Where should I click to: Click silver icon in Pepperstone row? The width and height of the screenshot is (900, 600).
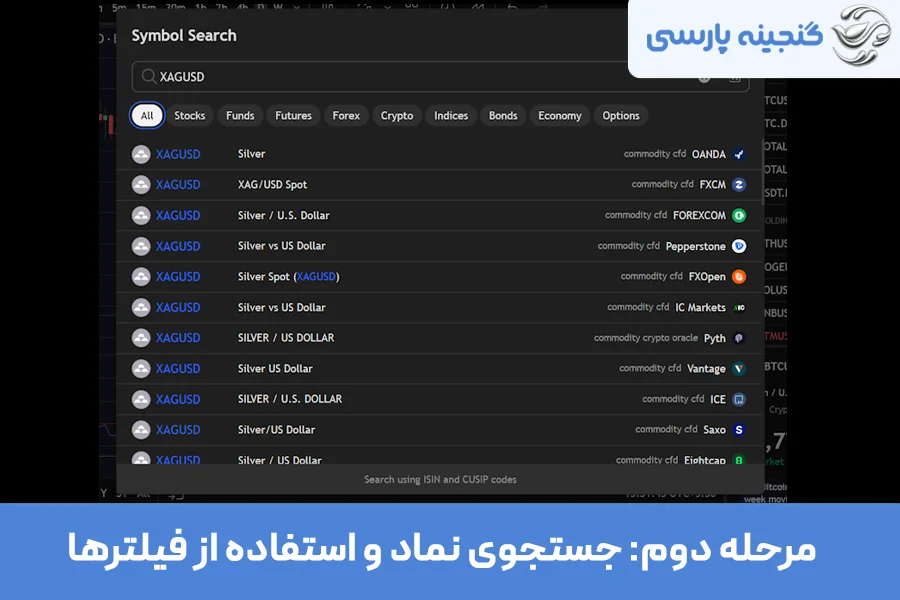click(141, 246)
